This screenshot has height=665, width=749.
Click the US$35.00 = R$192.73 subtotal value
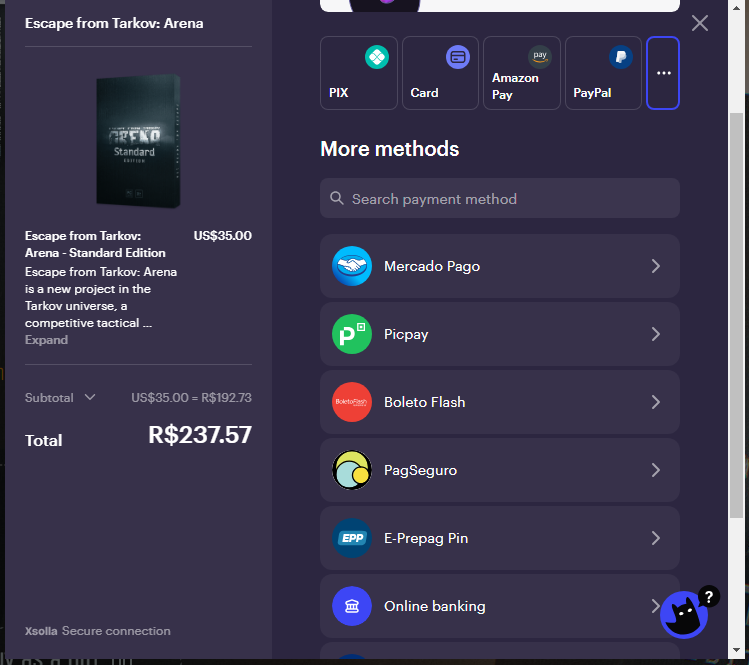point(192,397)
